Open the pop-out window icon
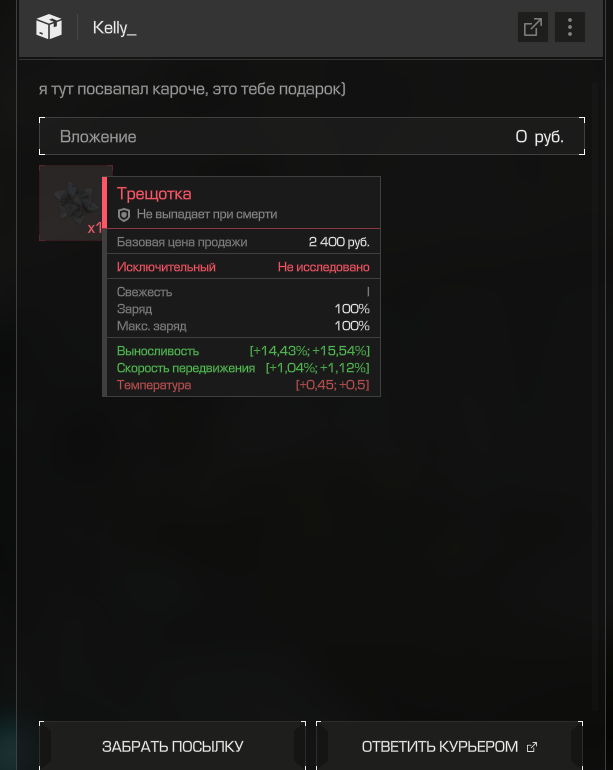 coord(532,27)
